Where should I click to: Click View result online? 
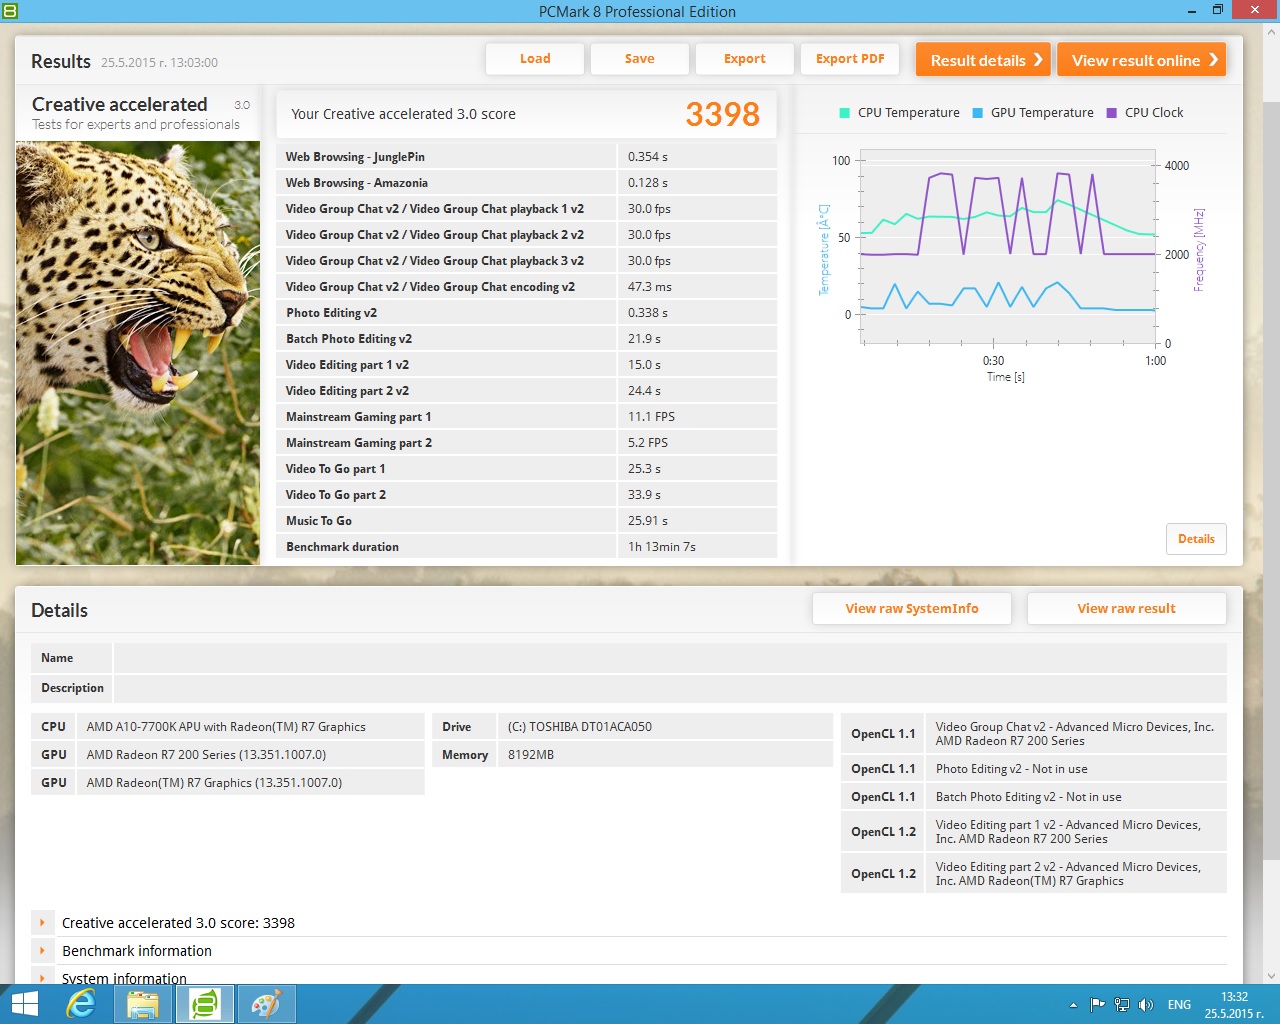pyautogui.click(x=1142, y=60)
